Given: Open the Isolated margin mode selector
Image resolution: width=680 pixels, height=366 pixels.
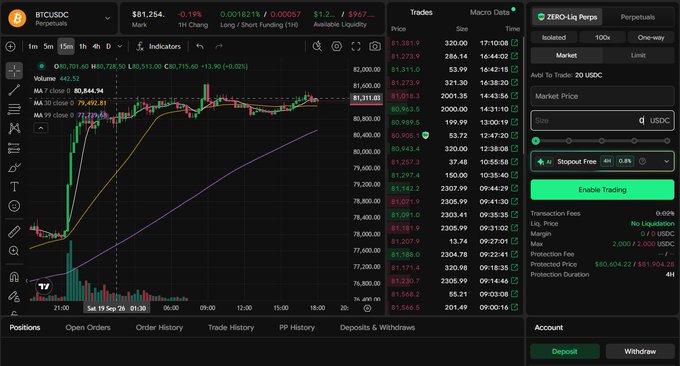Looking at the screenshot, I should click(554, 38).
